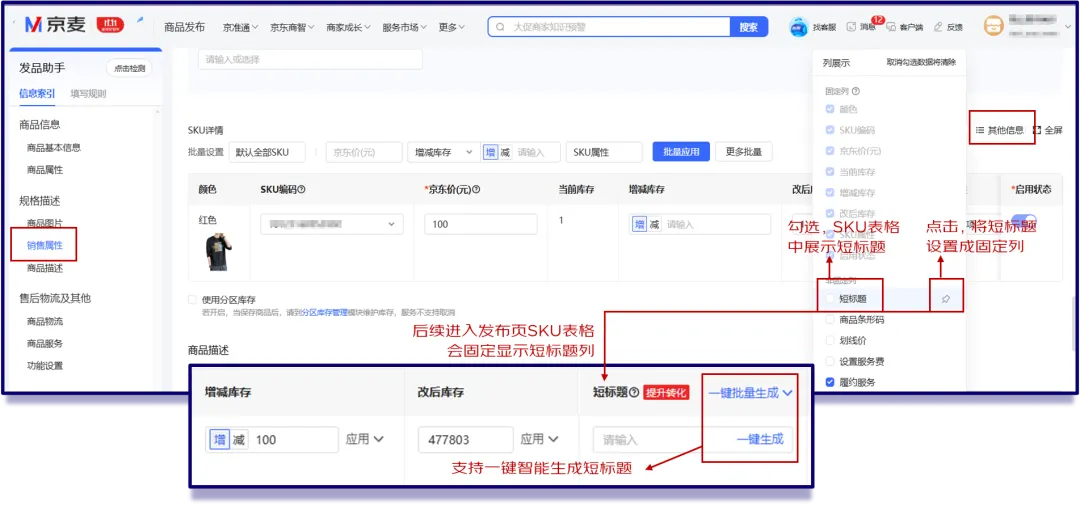Open the SKU编码 dropdown in red row
1080x506 pixels.
click(x=332, y=224)
